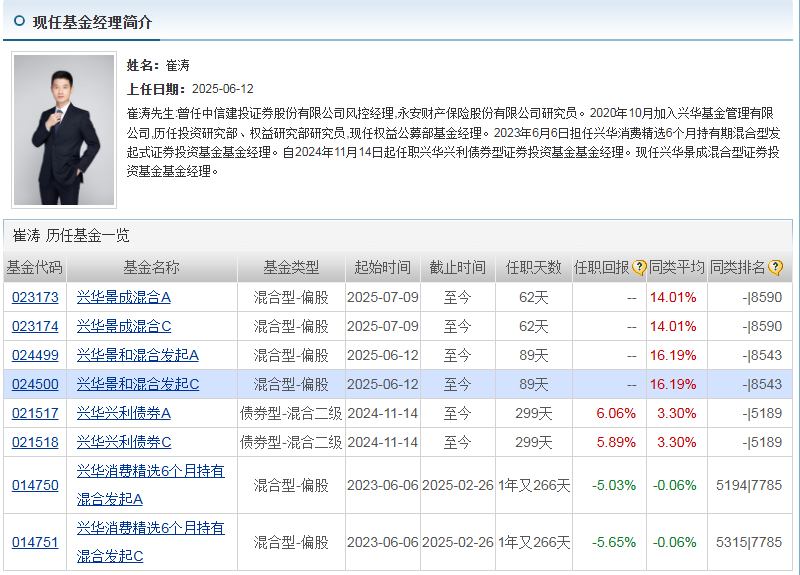Click the ranking 5315|7785 cell

pyautogui.click(x=748, y=543)
